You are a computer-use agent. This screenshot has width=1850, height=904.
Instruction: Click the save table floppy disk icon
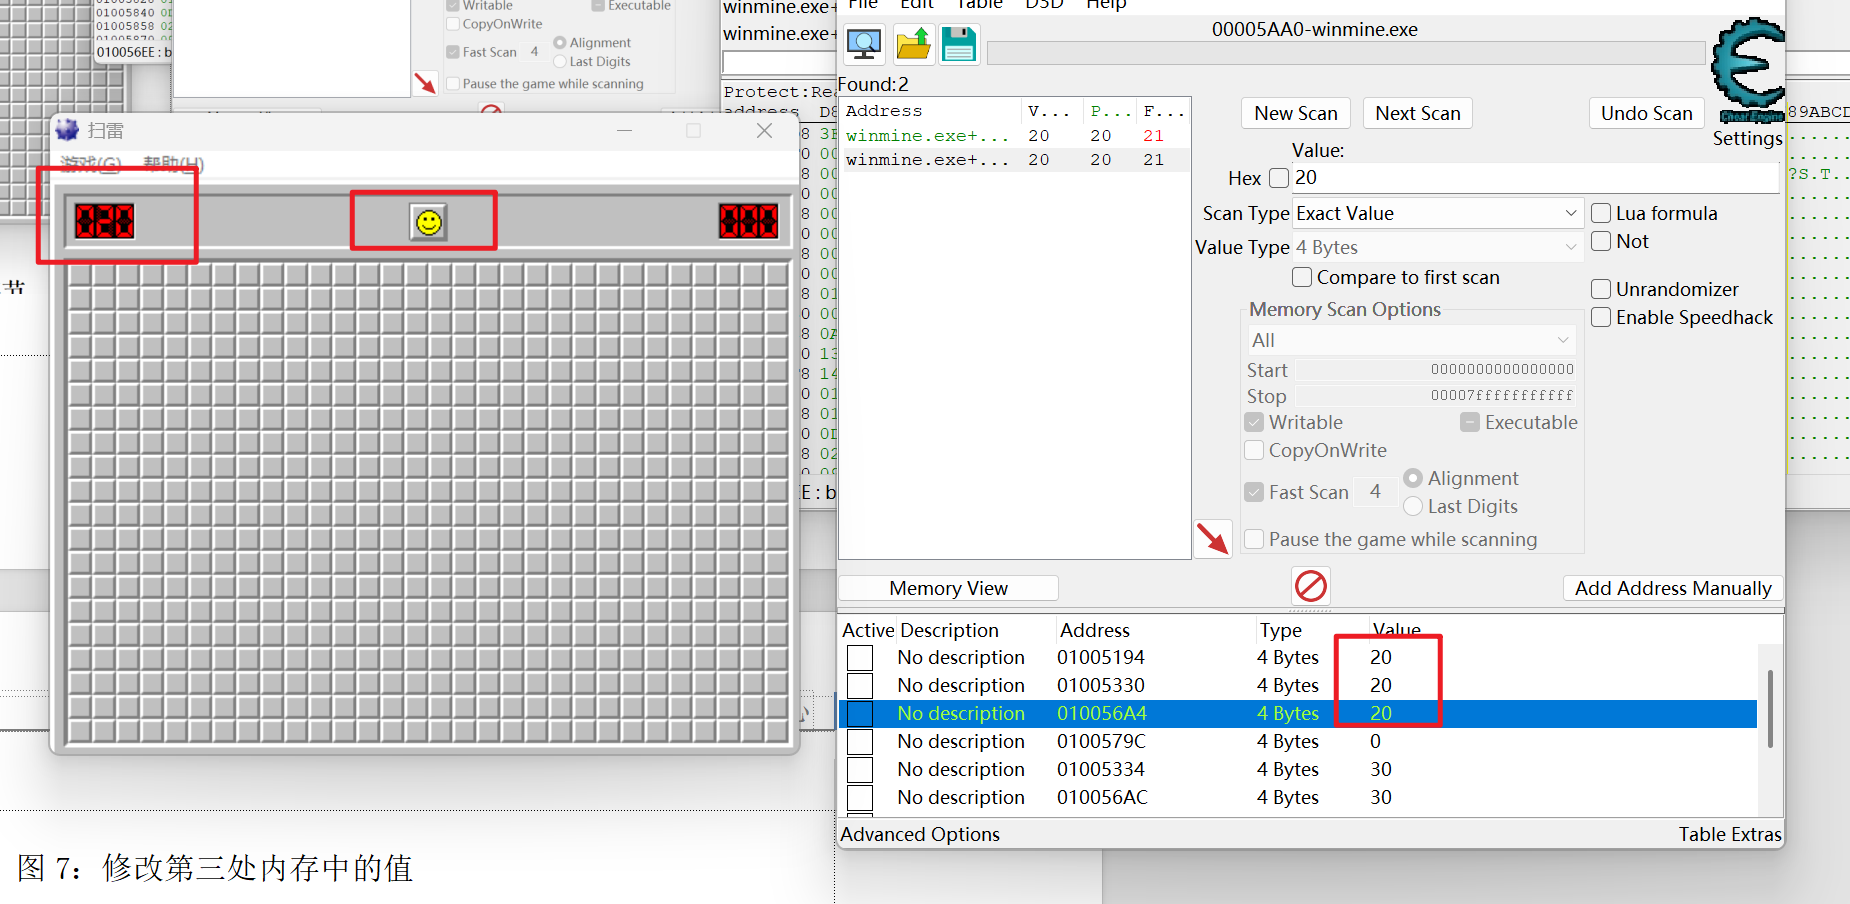pyautogui.click(x=959, y=44)
